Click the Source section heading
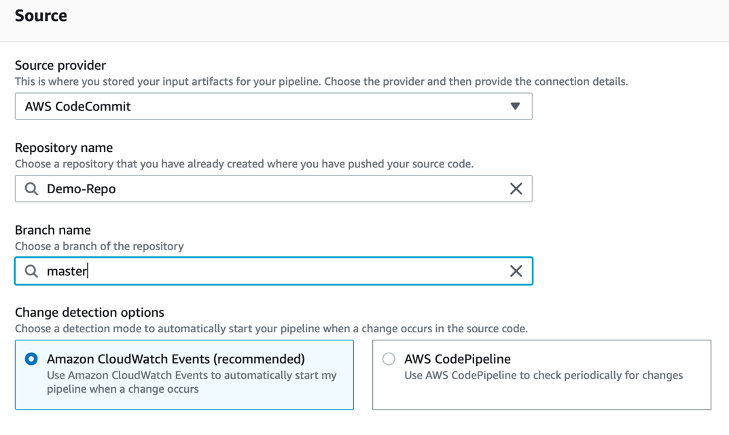 (x=42, y=17)
